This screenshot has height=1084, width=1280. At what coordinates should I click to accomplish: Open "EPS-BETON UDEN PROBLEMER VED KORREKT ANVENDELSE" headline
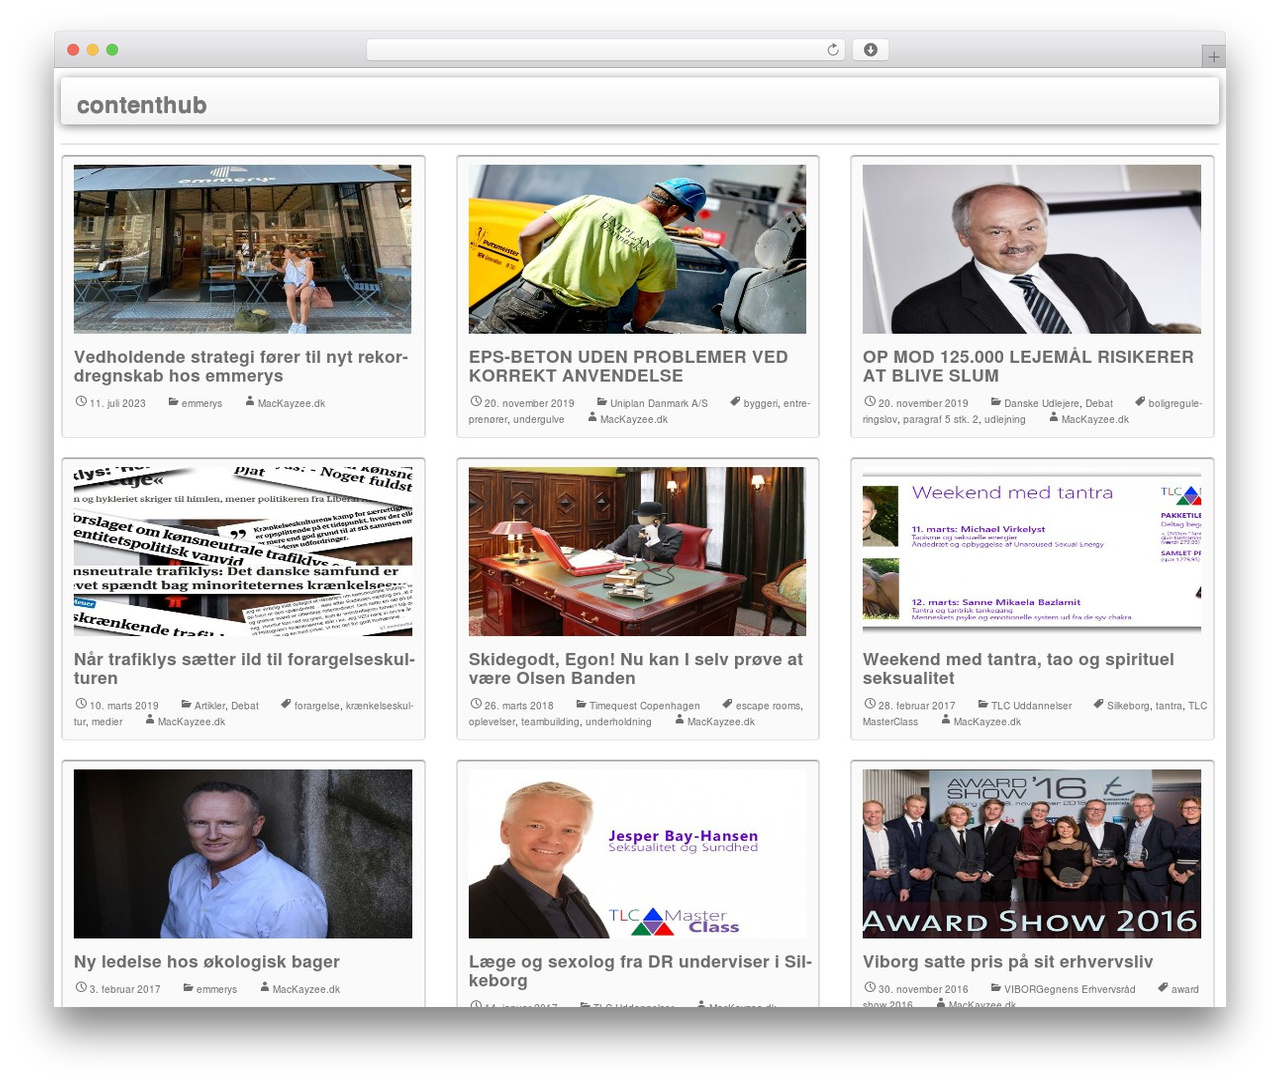point(628,366)
